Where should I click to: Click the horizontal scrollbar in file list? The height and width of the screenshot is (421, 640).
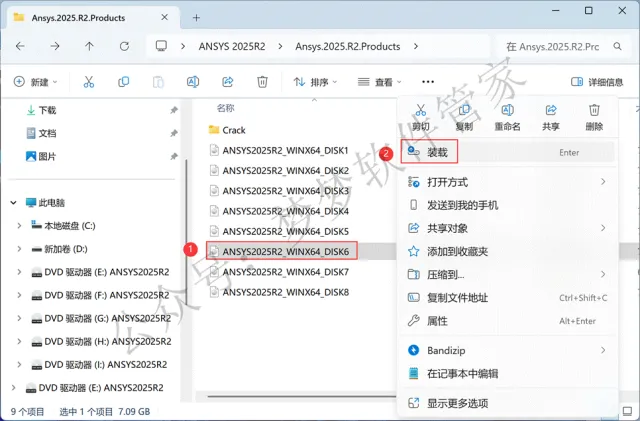pyautogui.click(x=301, y=396)
